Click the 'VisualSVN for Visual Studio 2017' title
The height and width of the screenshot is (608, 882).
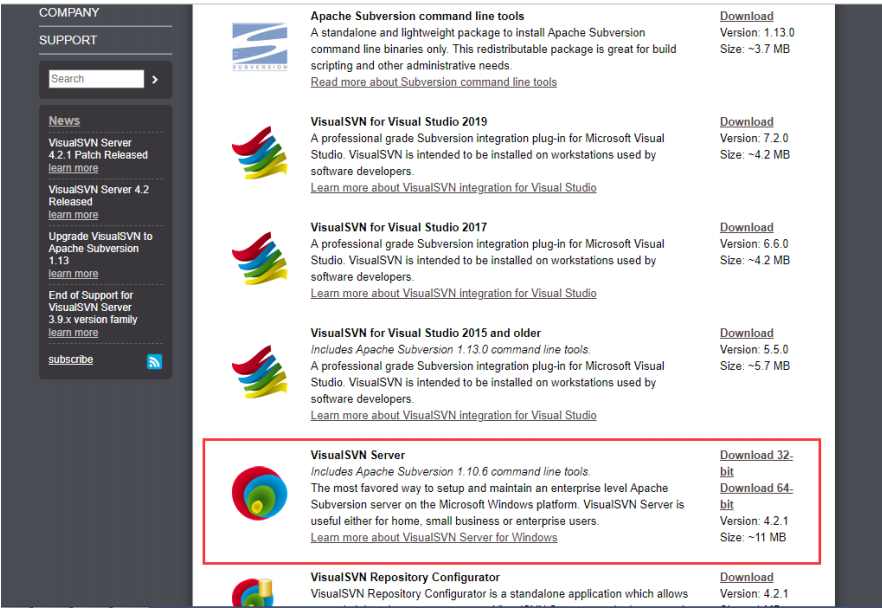tap(399, 228)
